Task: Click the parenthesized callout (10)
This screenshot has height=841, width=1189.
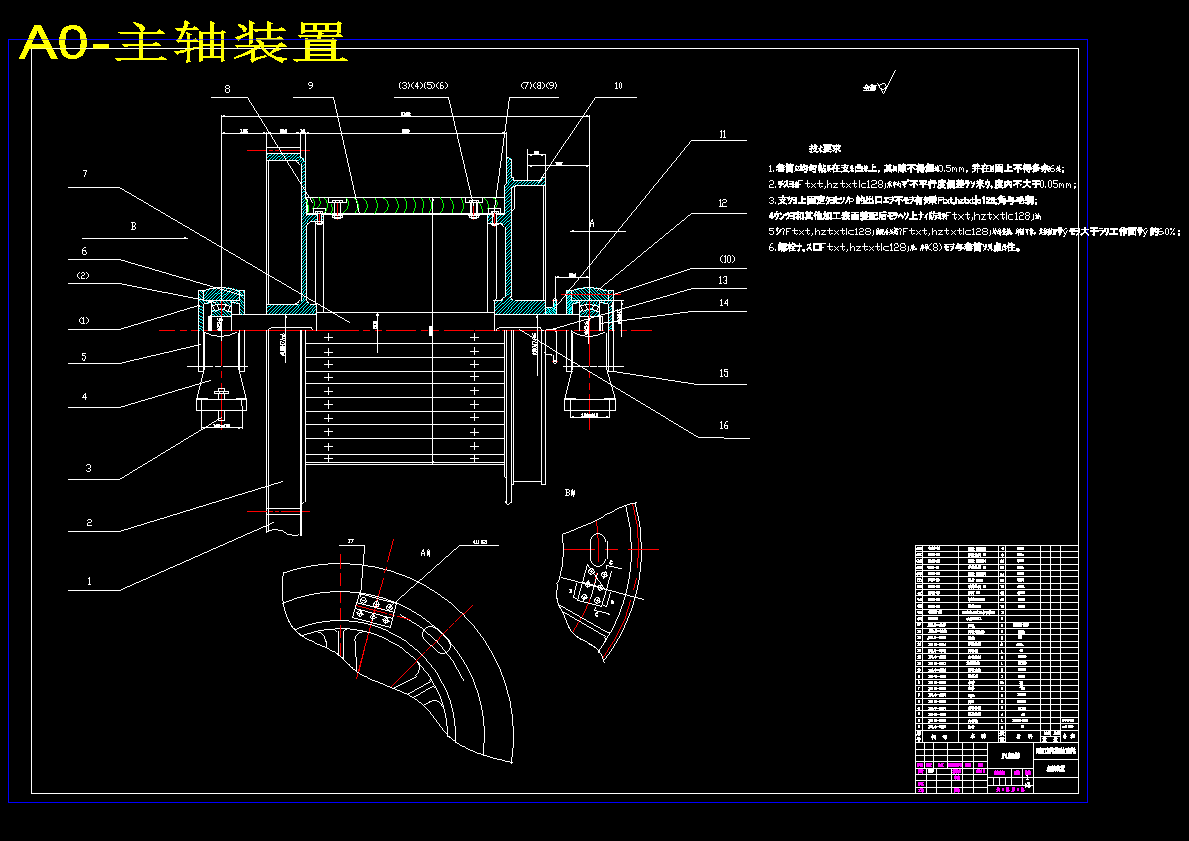Action: click(x=727, y=259)
